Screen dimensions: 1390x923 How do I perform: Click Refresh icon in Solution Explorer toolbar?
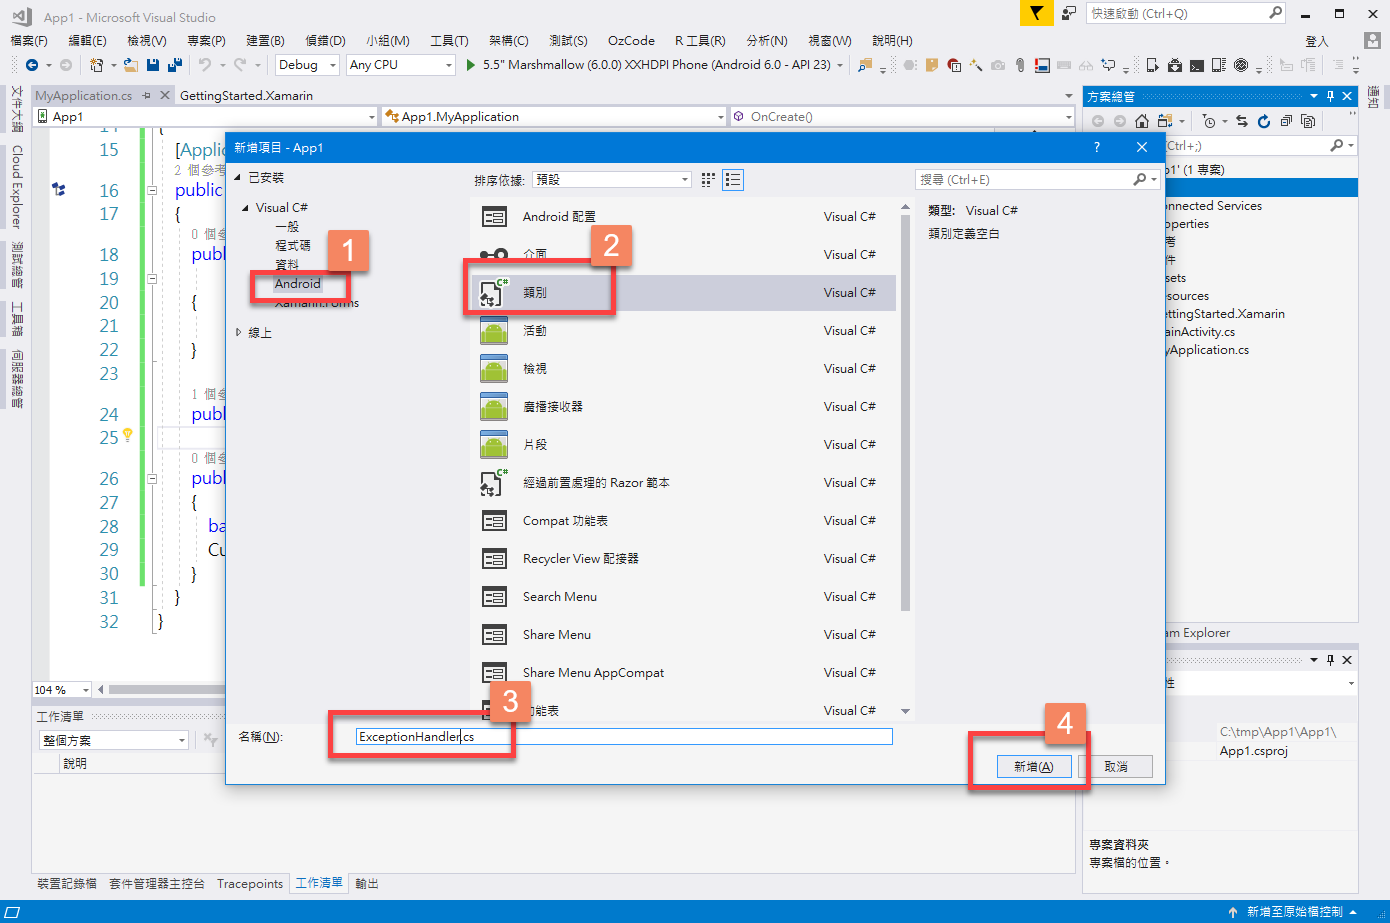1264,121
